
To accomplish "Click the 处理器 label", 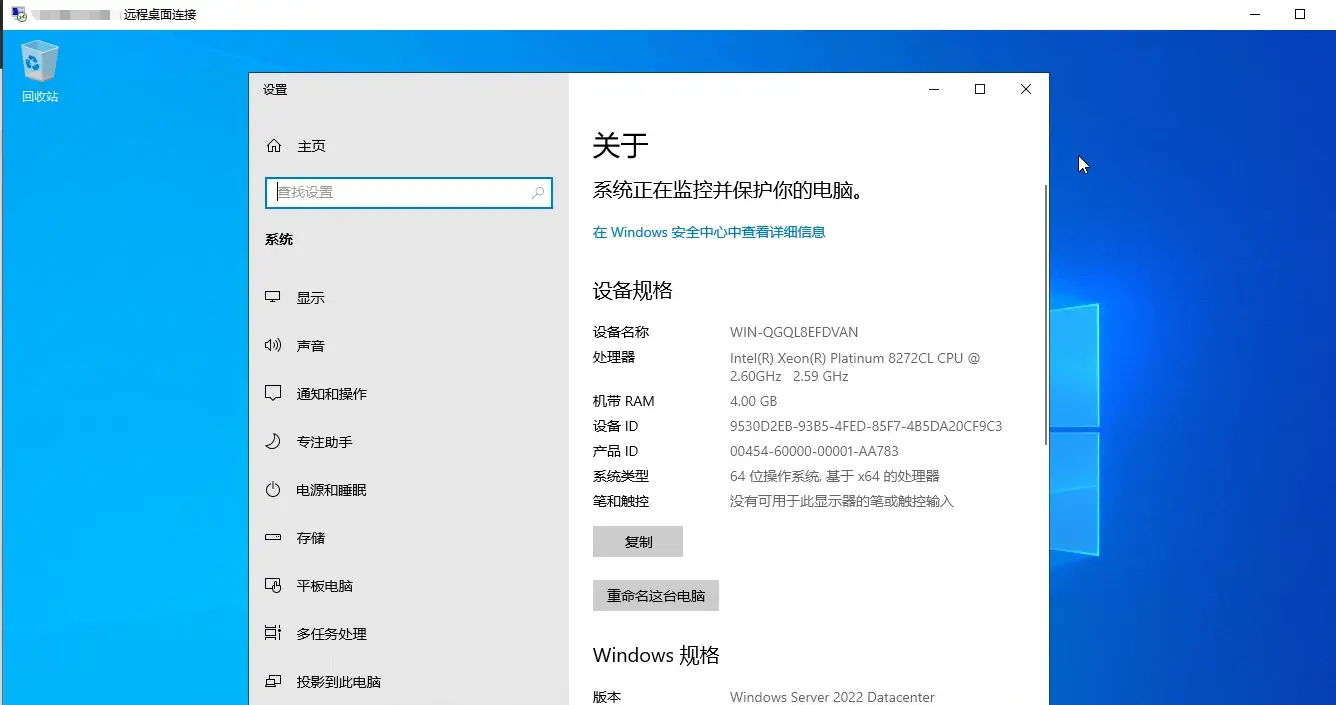I will pyautogui.click(x=614, y=357).
